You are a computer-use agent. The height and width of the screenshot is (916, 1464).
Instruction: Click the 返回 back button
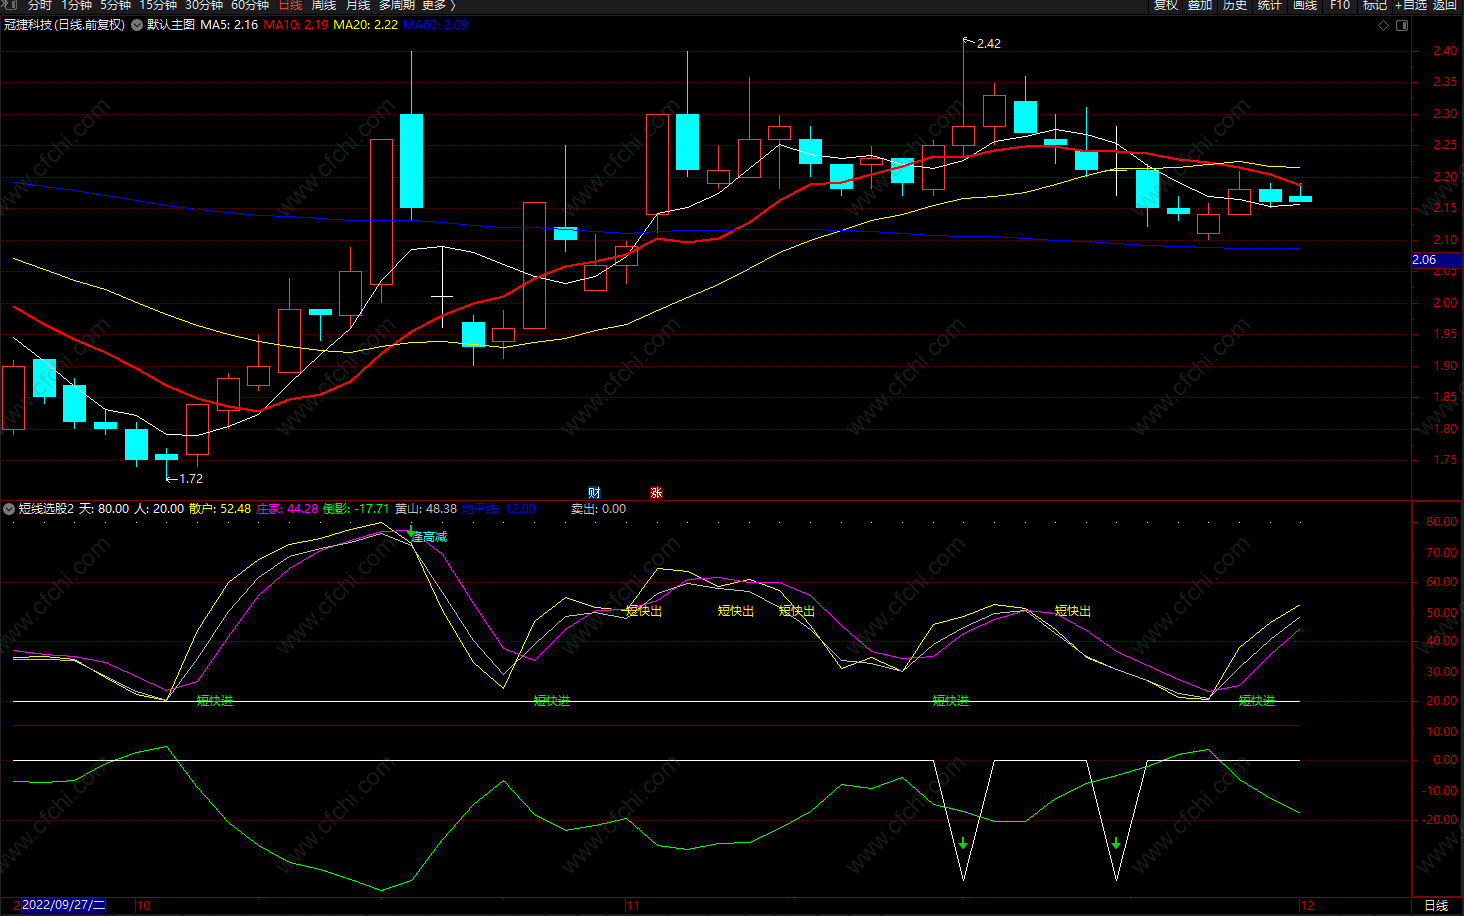(1445, 5)
